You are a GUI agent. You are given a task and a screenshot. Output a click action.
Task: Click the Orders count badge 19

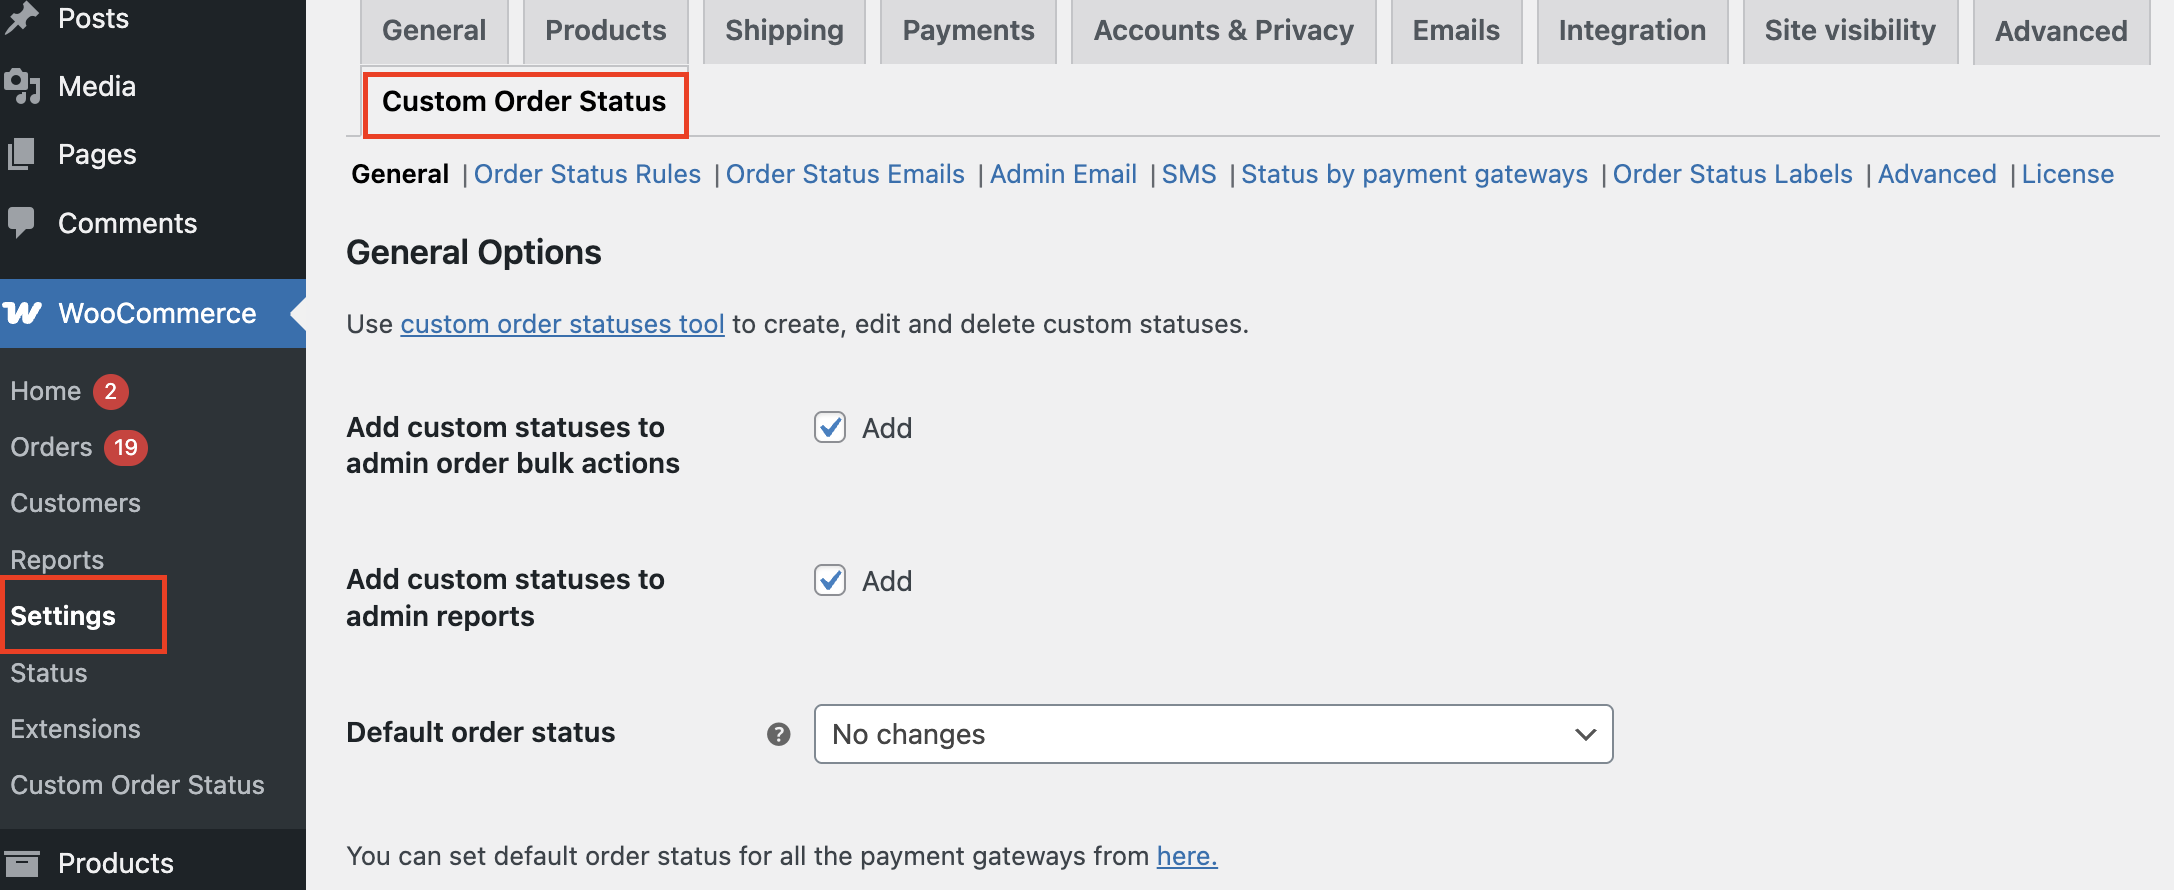(x=126, y=447)
